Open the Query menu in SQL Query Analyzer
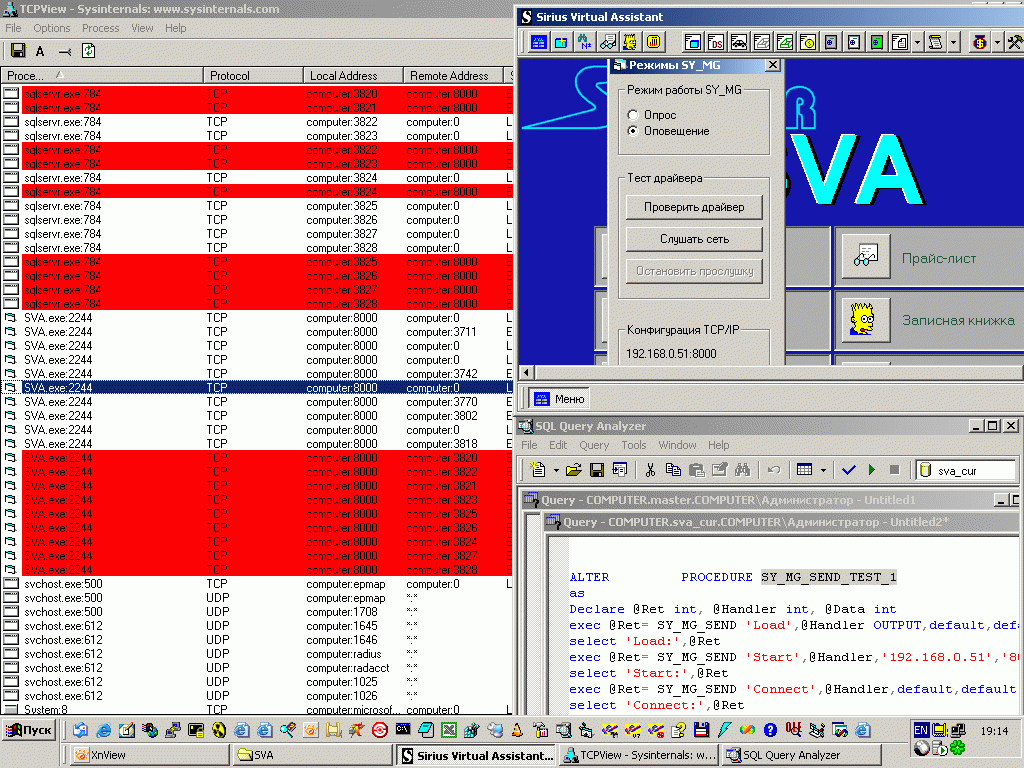1024x768 pixels. 594,445
